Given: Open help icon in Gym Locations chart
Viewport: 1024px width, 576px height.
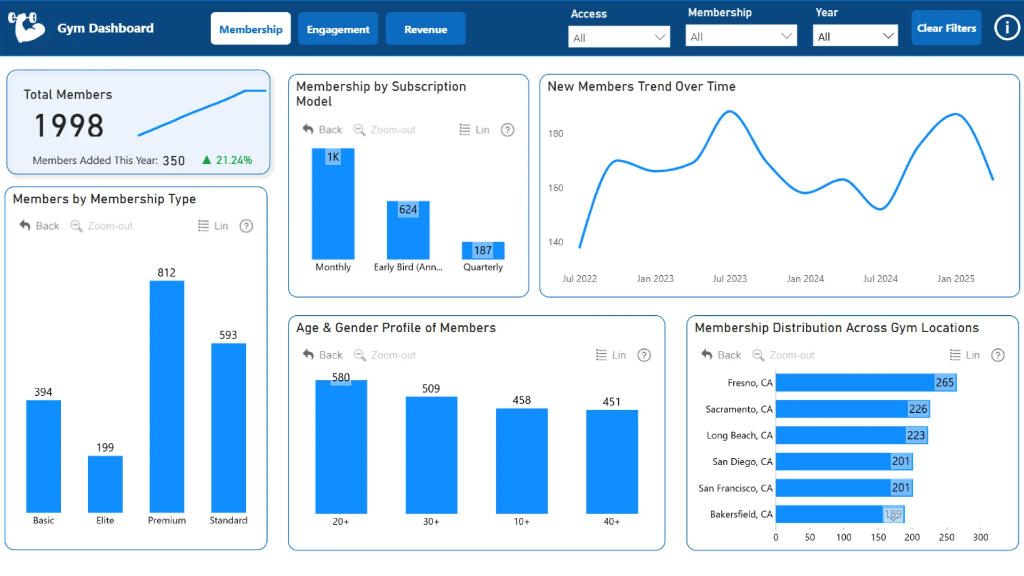Looking at the screenshot, I should (x=998, y=355).
